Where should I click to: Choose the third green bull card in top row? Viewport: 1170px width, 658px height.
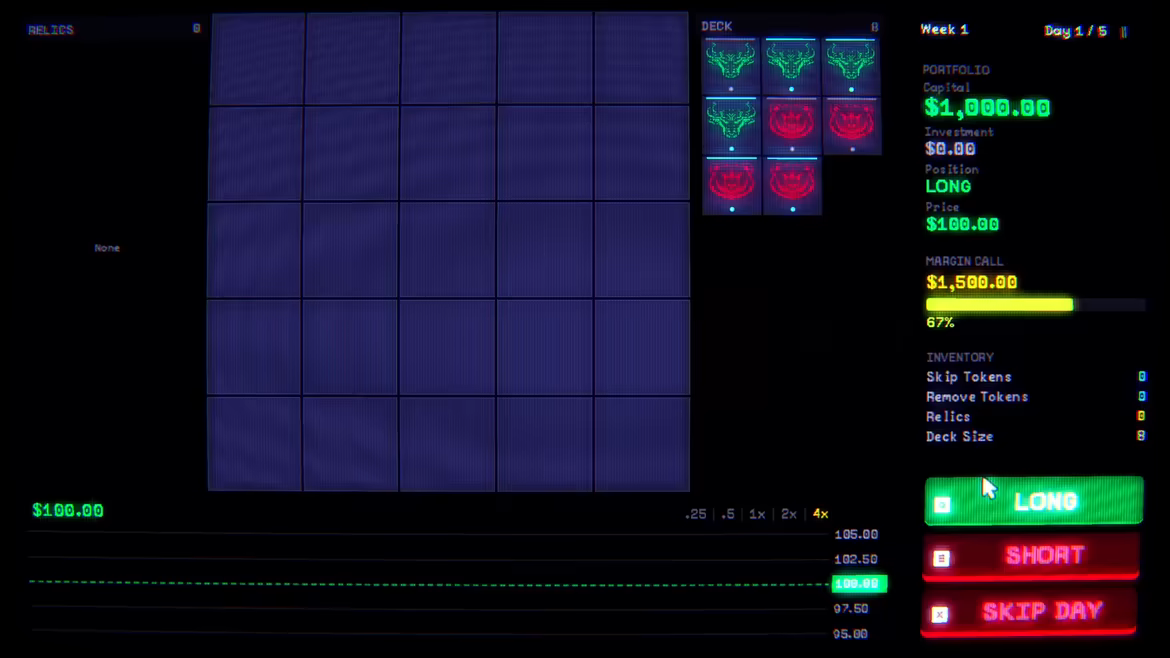(851, 66)
